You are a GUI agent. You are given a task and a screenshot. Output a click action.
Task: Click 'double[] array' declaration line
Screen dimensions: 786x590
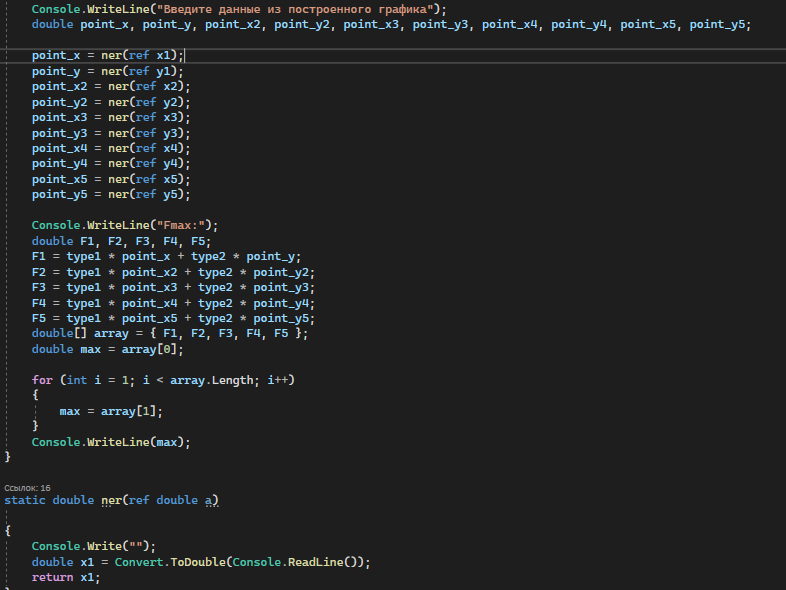click(169, 333)
